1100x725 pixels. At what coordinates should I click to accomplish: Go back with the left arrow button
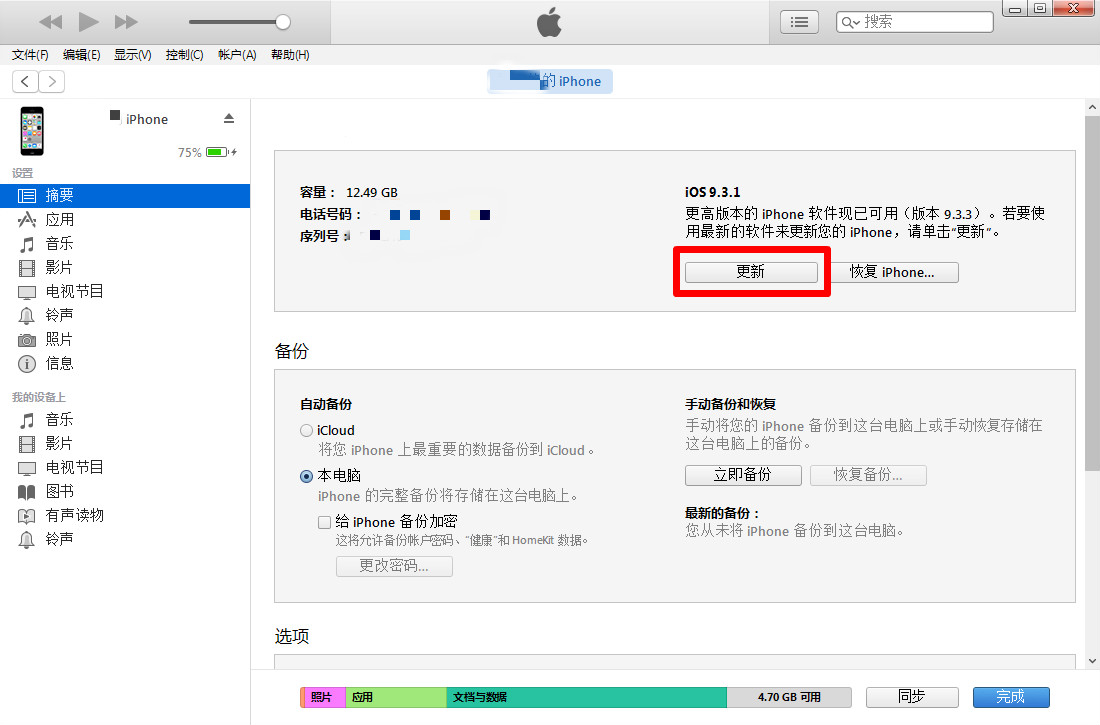pyautogui.click(x=25, y=81)
